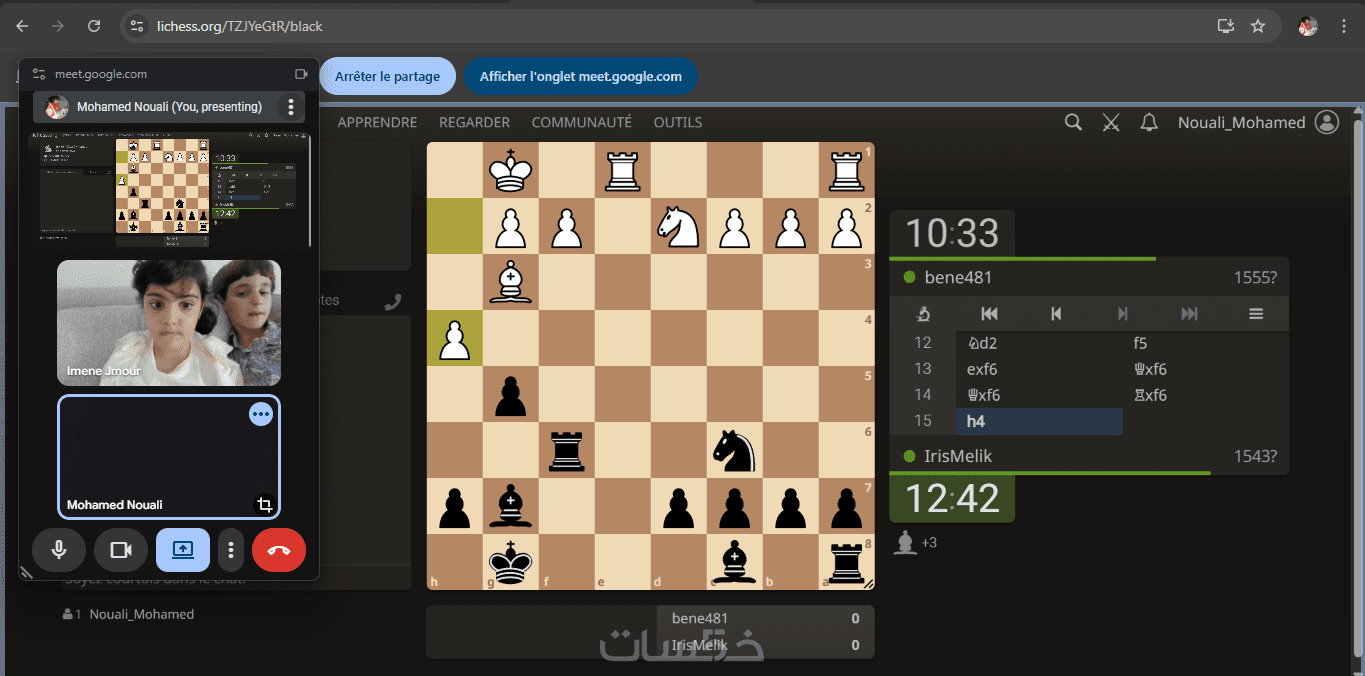Screen dimensions: 1365x676
Task: Click the user avatar icon in lichess header
Action: [1327, 122]
